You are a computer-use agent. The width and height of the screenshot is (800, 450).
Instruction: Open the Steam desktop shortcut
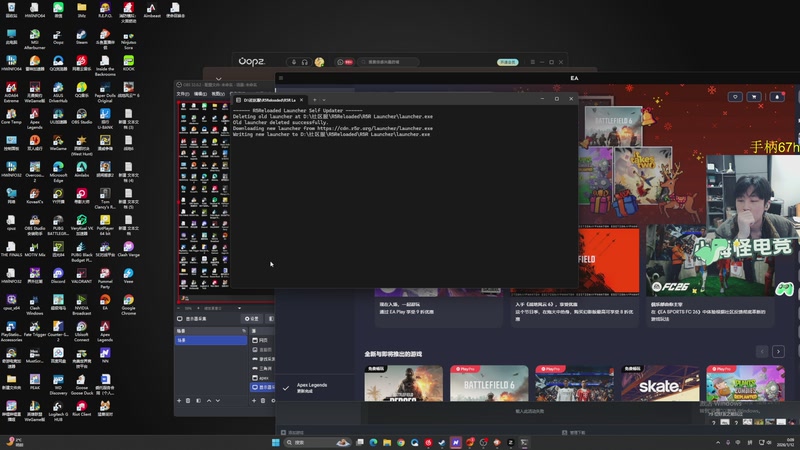click(x=82, y=37)
